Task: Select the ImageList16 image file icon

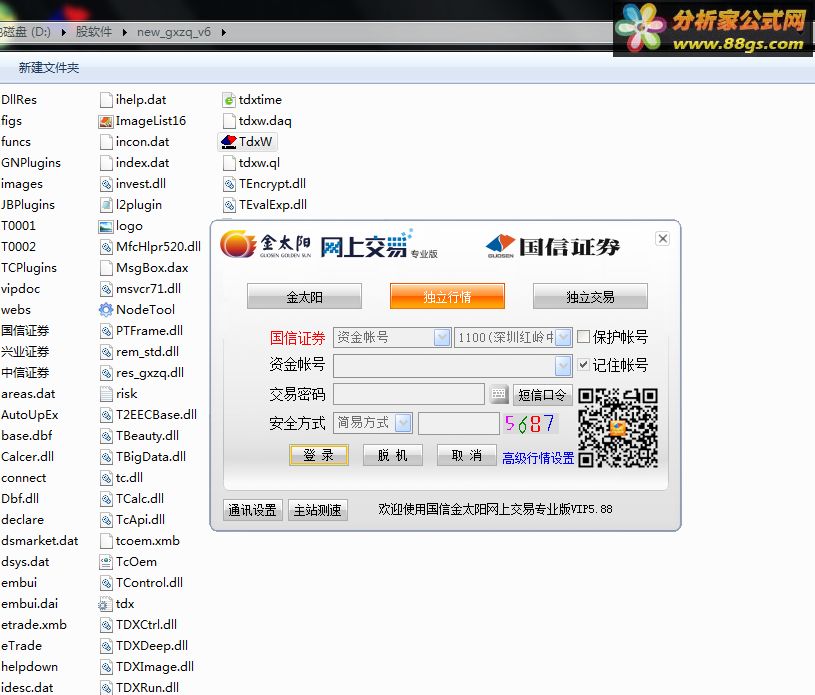Action: 106,121
